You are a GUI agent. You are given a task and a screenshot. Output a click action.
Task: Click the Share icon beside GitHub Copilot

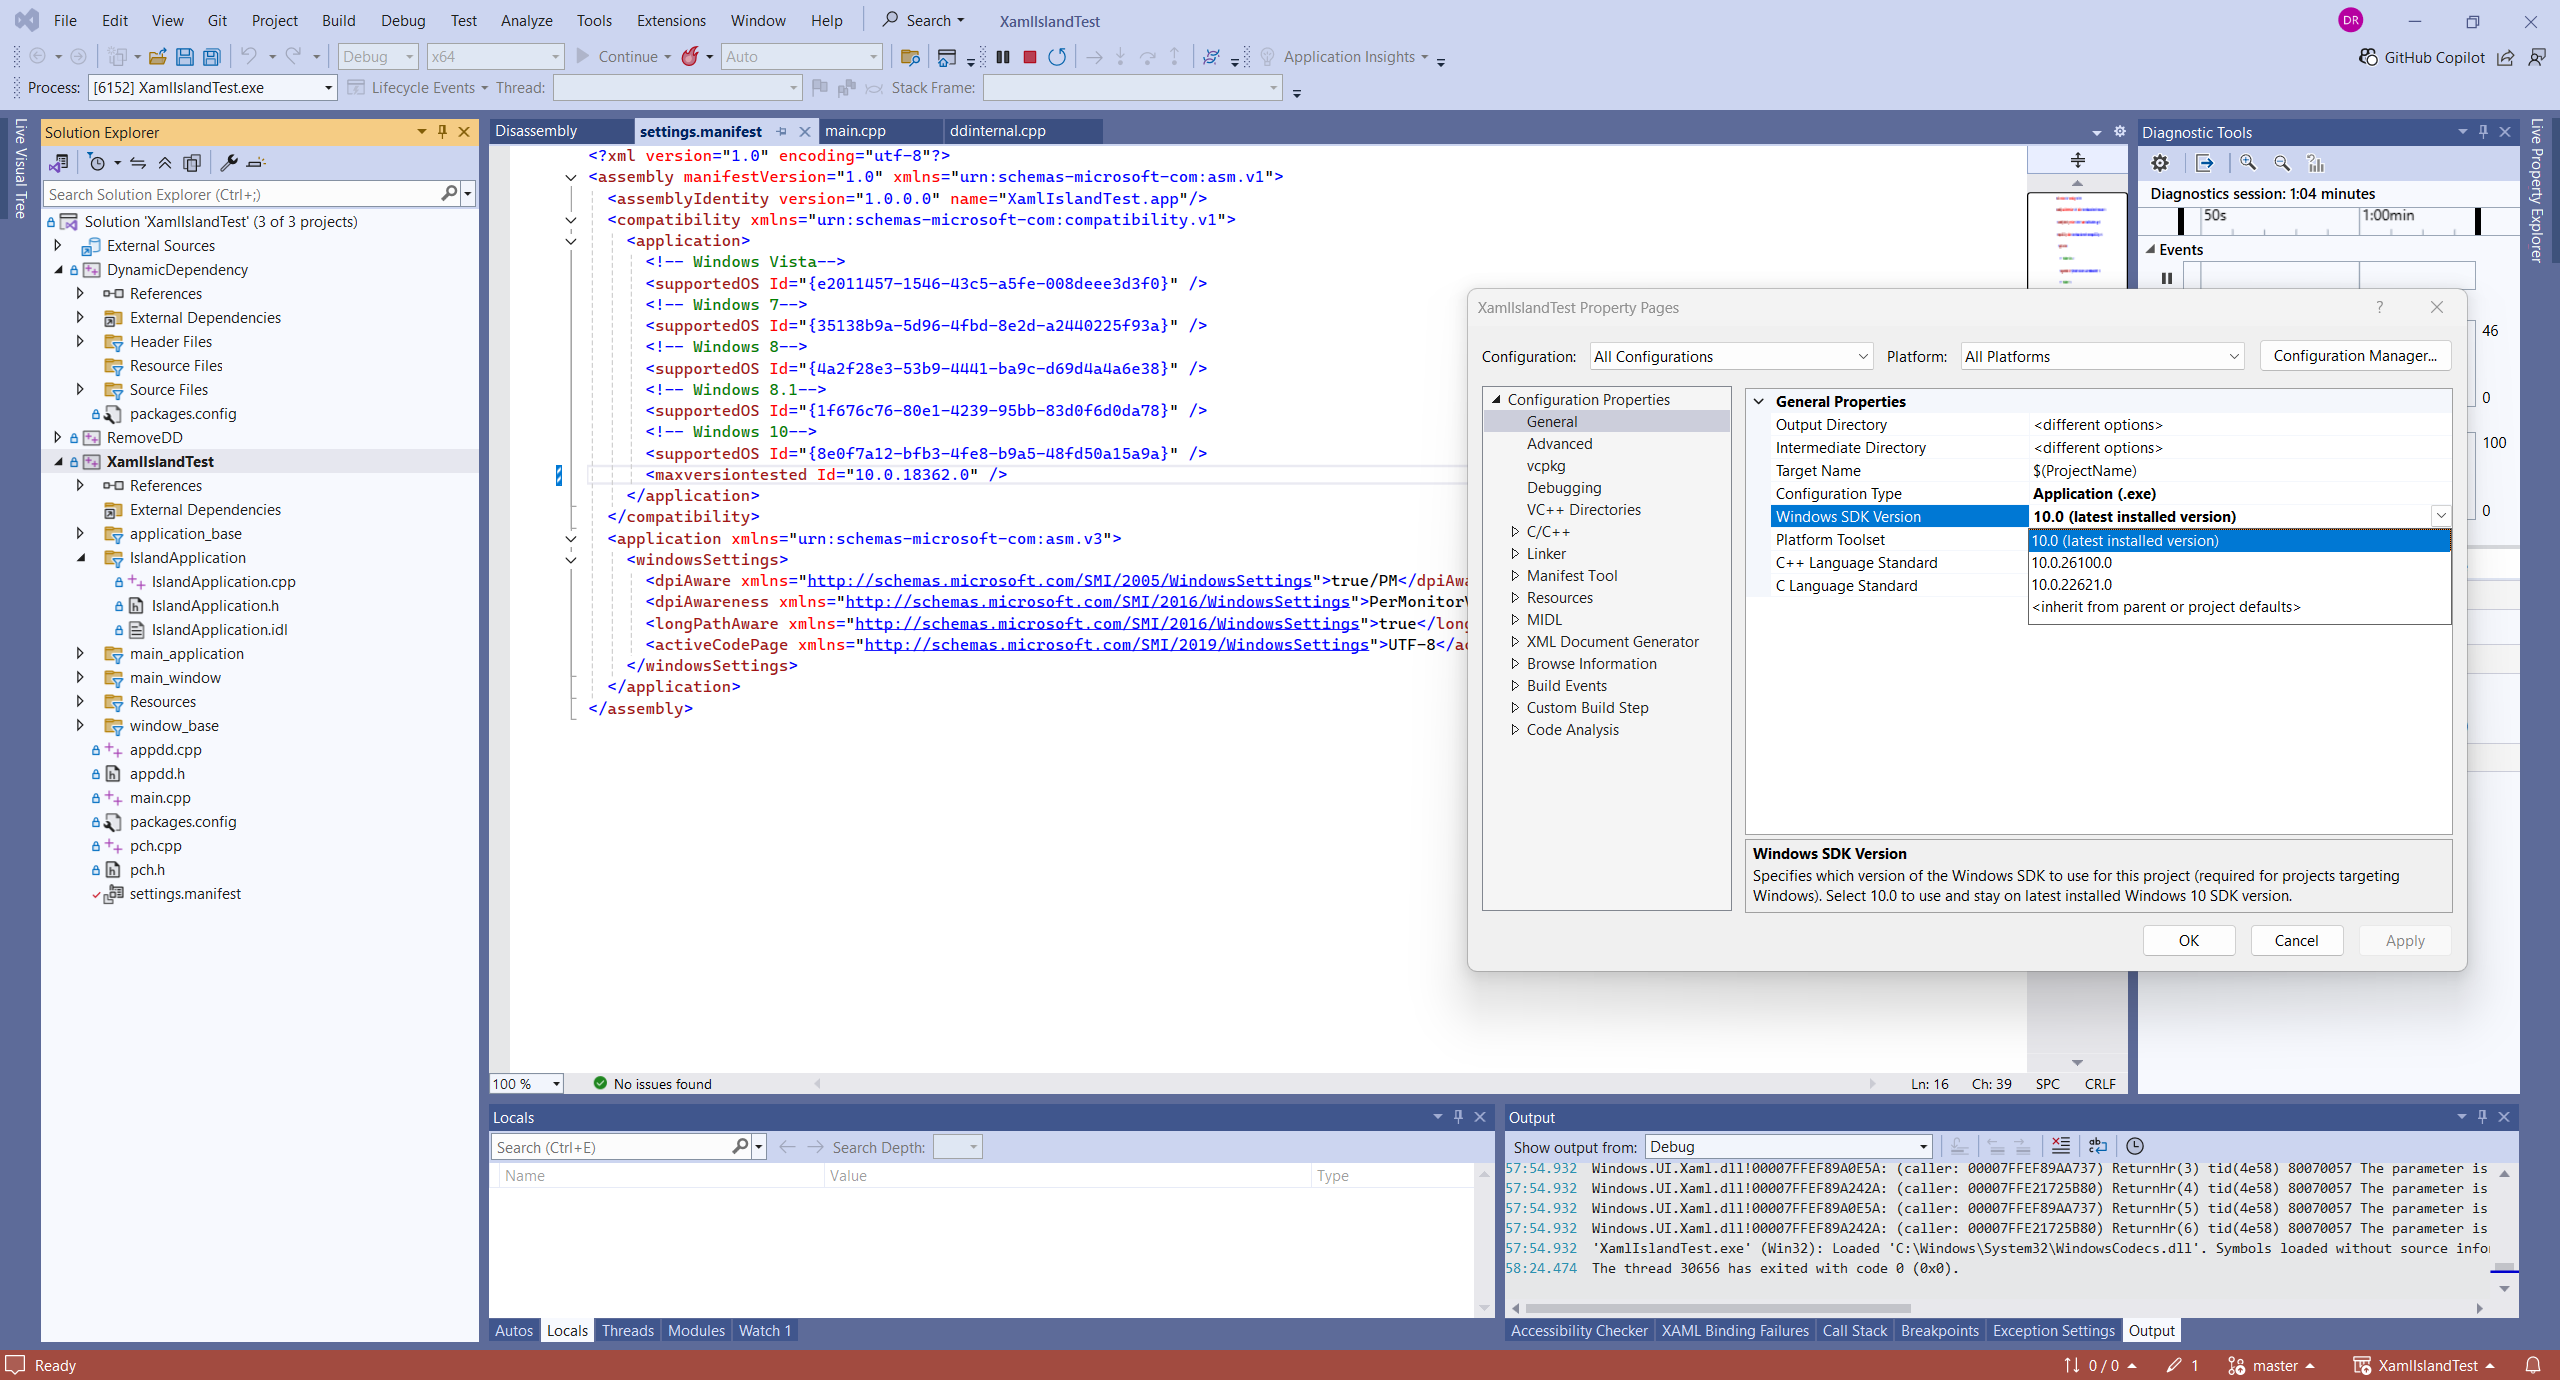point(2505,57)
